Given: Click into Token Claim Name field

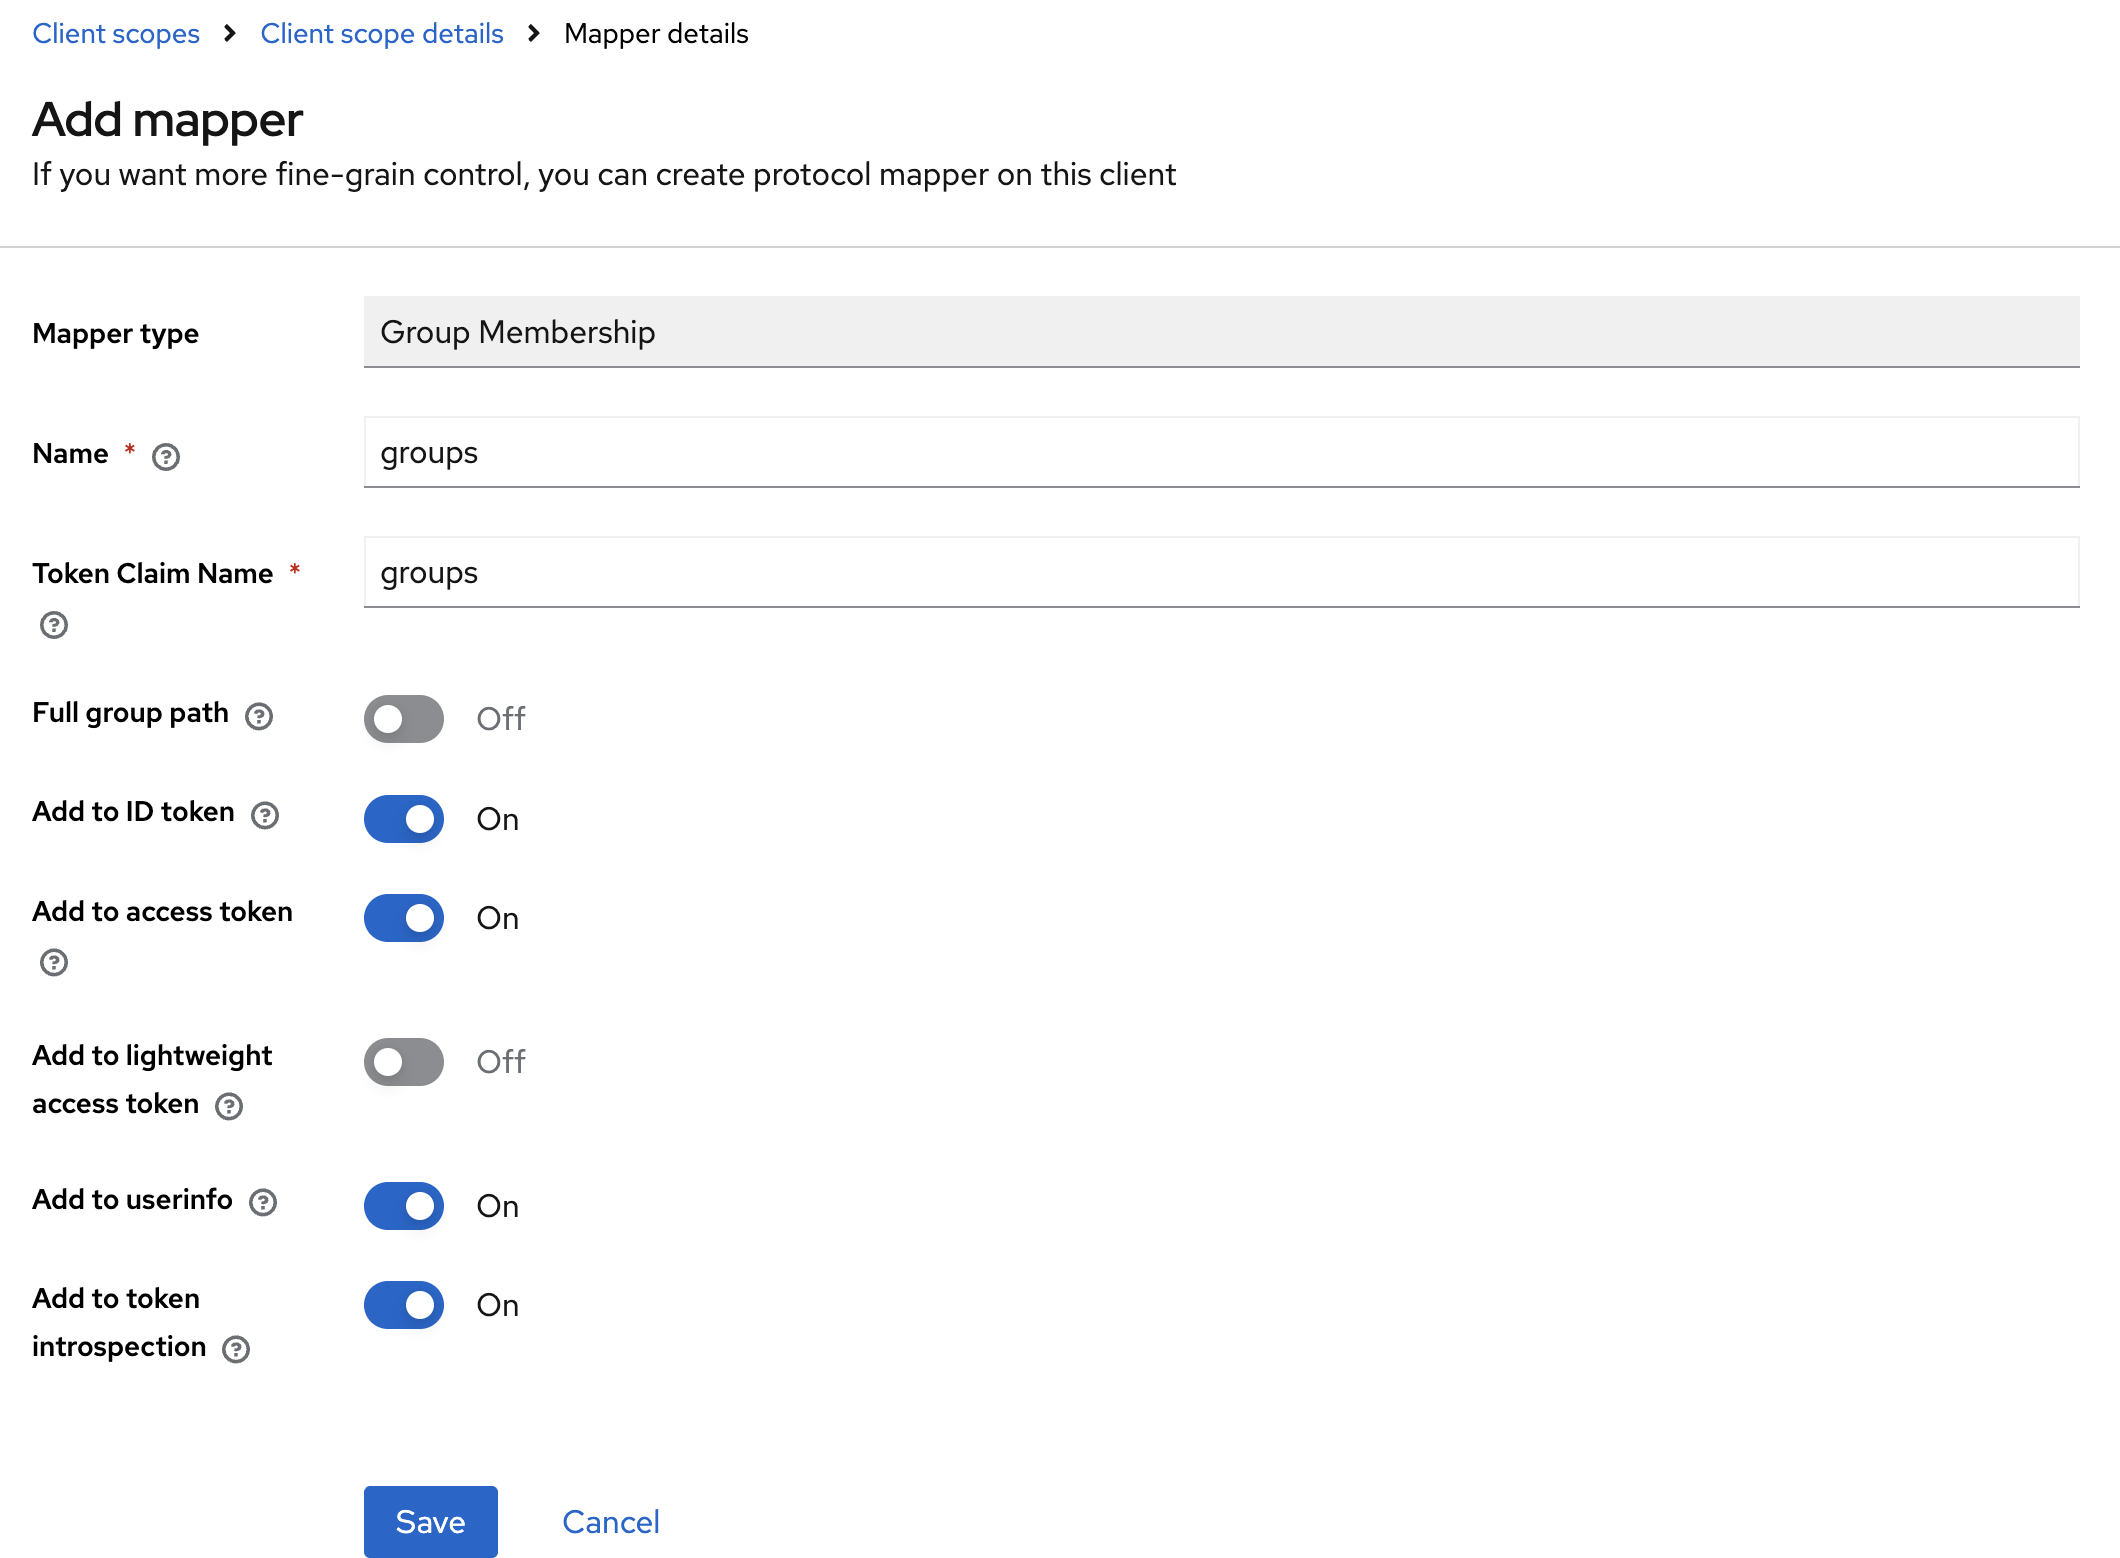Looking at the screenshot, I should click(1220, 573).
